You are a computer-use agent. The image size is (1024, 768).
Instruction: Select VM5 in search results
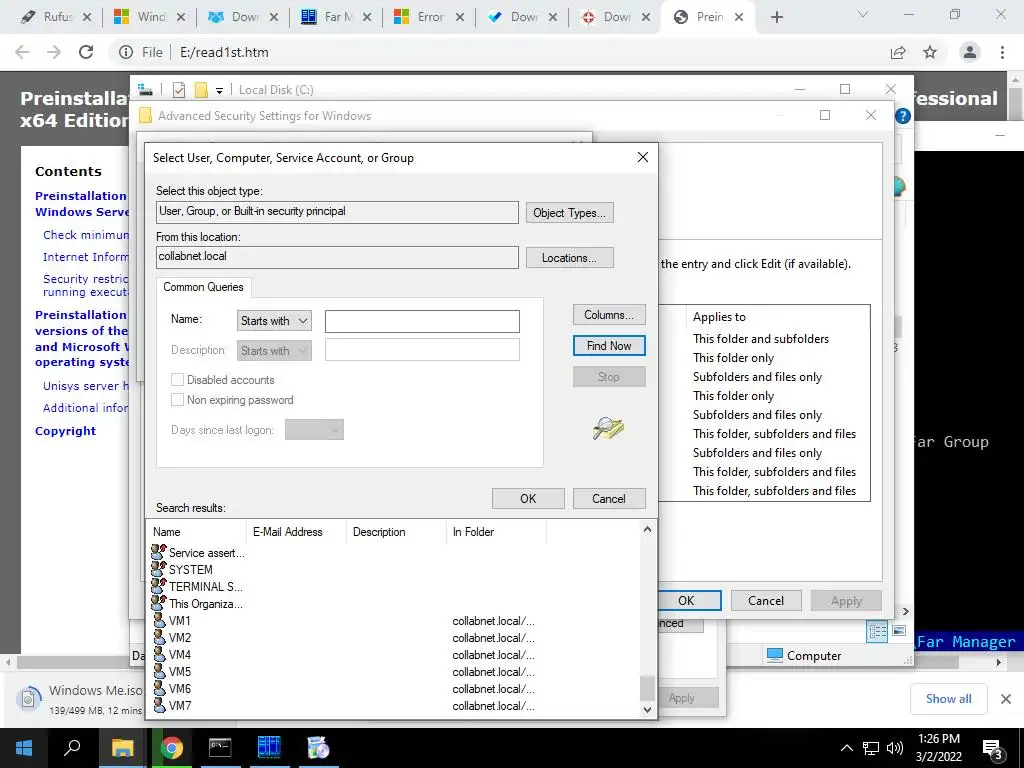pos(180,671)
